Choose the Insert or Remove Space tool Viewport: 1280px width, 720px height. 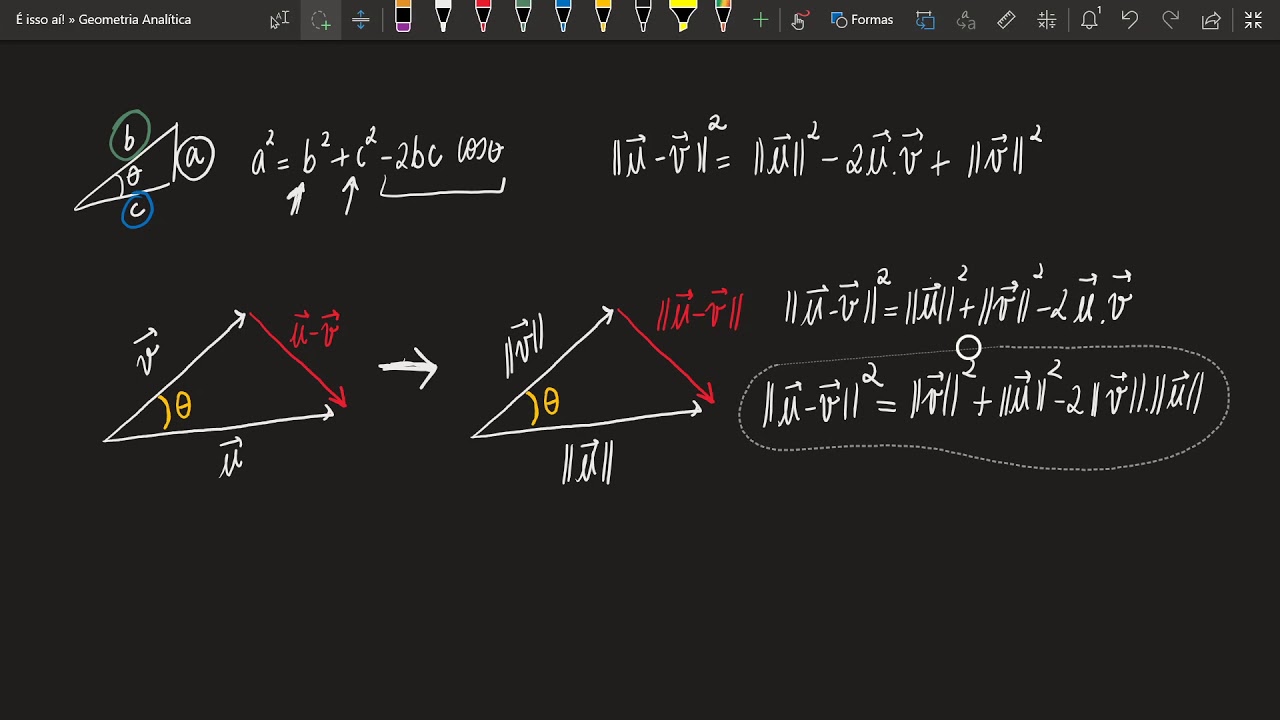click(361, 20)
